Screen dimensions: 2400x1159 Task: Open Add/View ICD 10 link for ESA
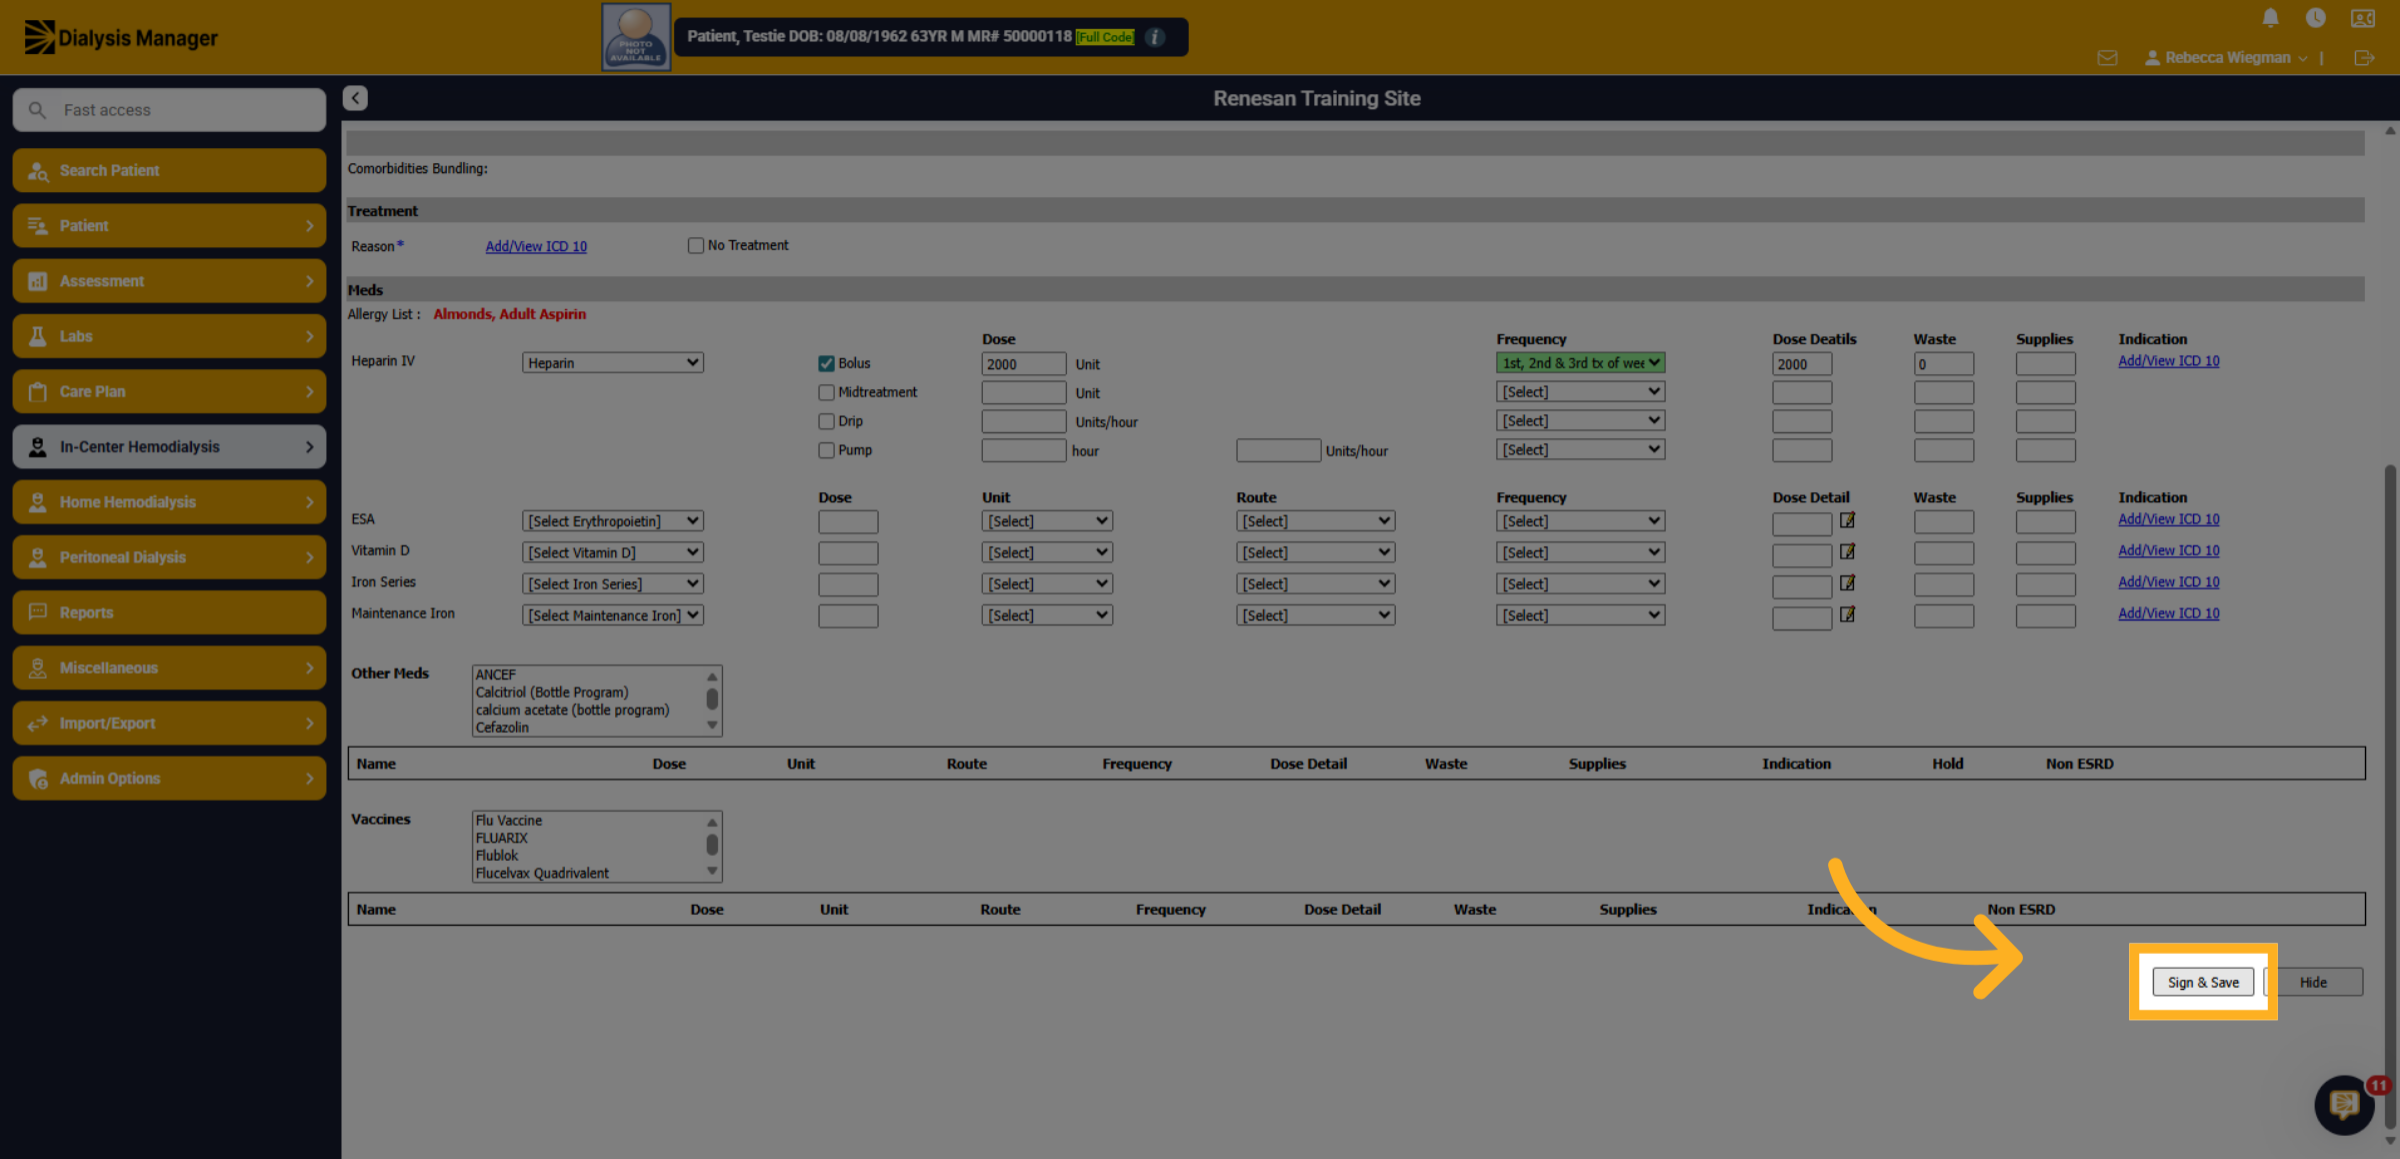tap(2168, 519)
